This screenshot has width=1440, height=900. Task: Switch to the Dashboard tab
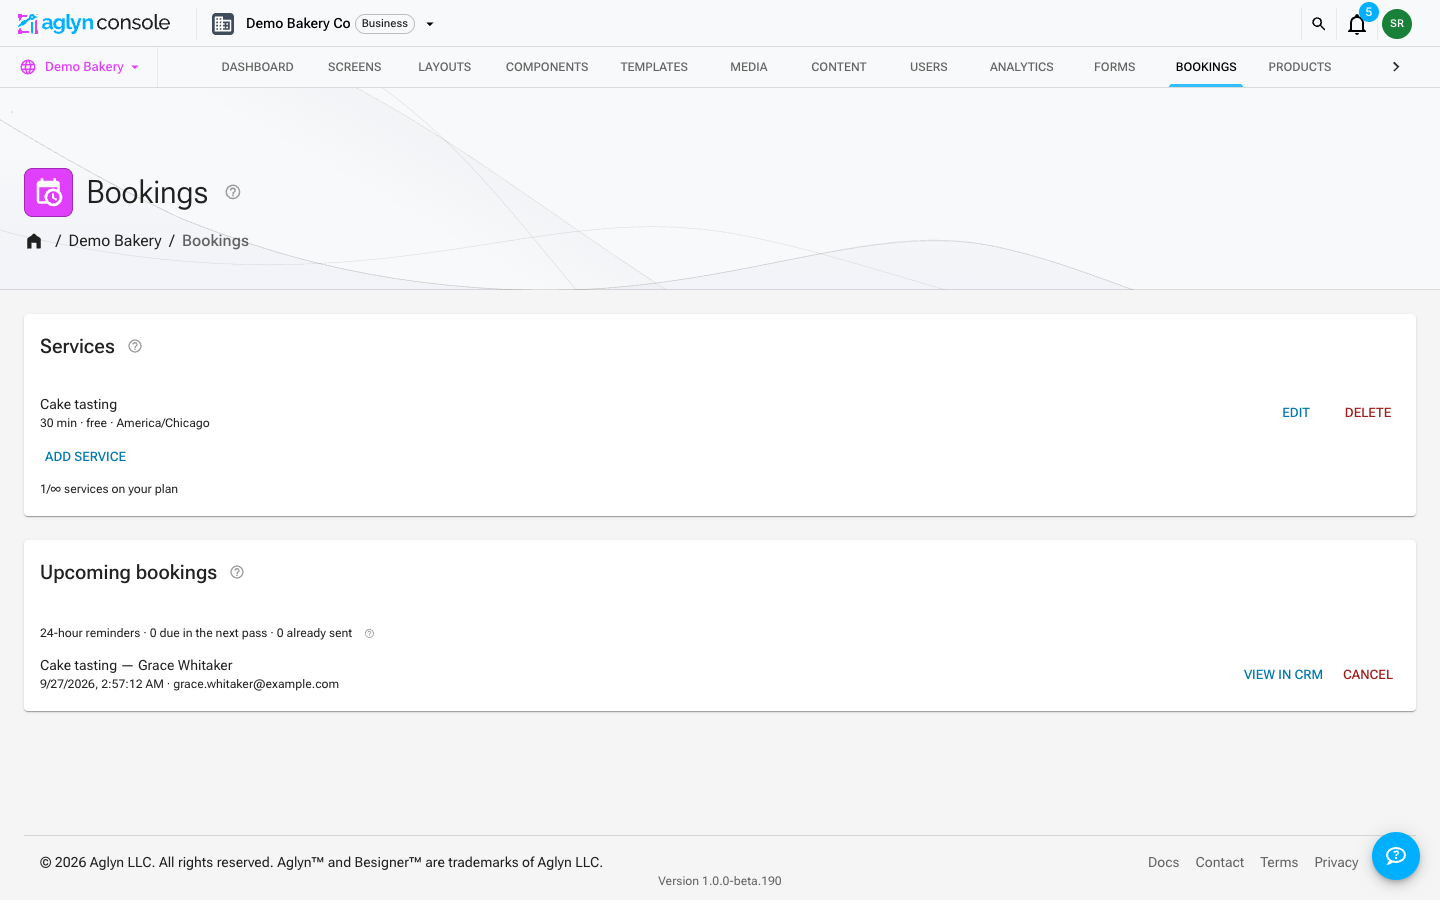click(x=258, y=67)
